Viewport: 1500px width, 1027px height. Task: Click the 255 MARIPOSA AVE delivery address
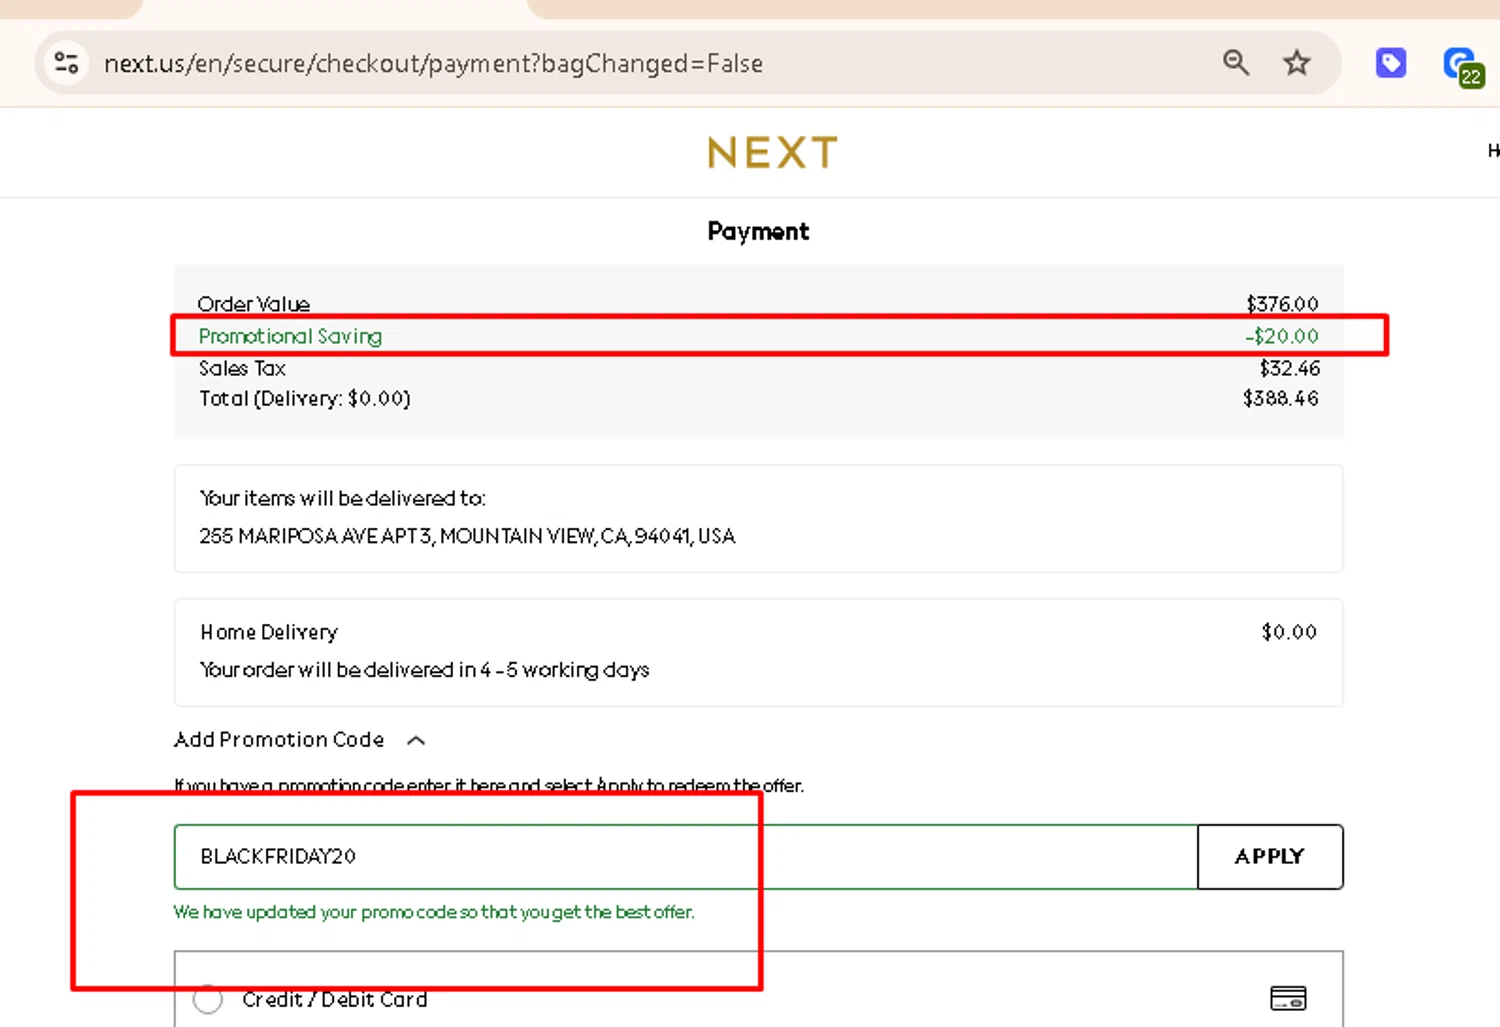point(467,536)
